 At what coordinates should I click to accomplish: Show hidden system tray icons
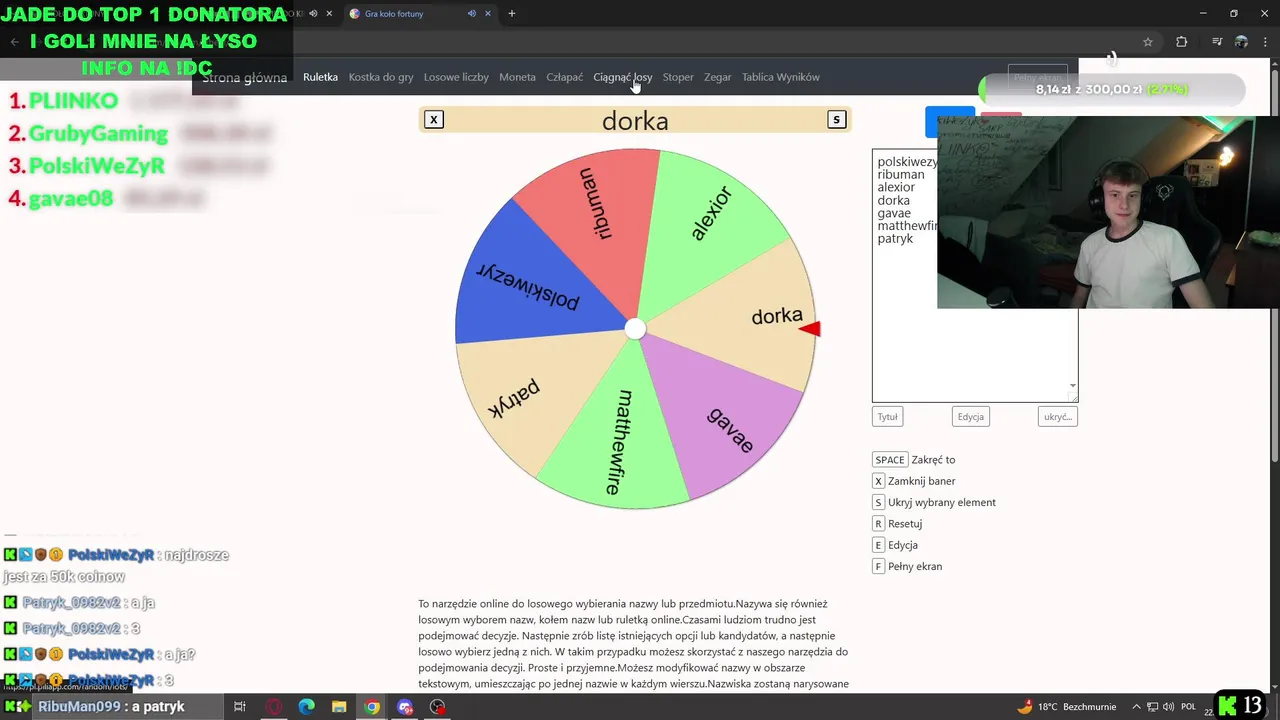1138,707
